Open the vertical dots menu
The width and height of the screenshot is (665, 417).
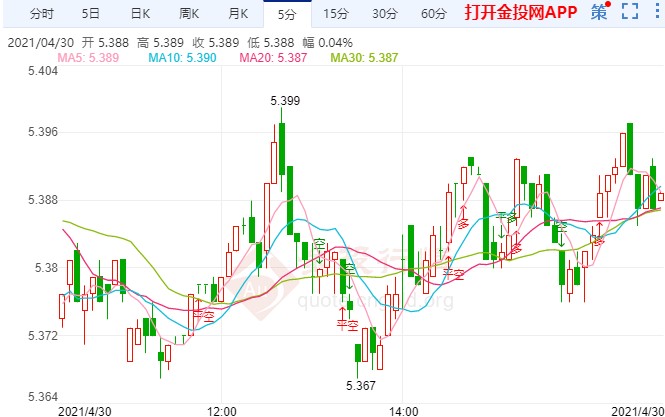coord(658,11)
